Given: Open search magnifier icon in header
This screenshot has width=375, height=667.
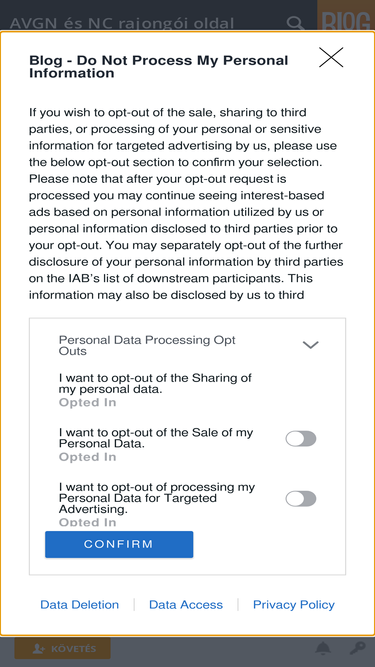Looking at the screenshot, I should click(295, 23).
